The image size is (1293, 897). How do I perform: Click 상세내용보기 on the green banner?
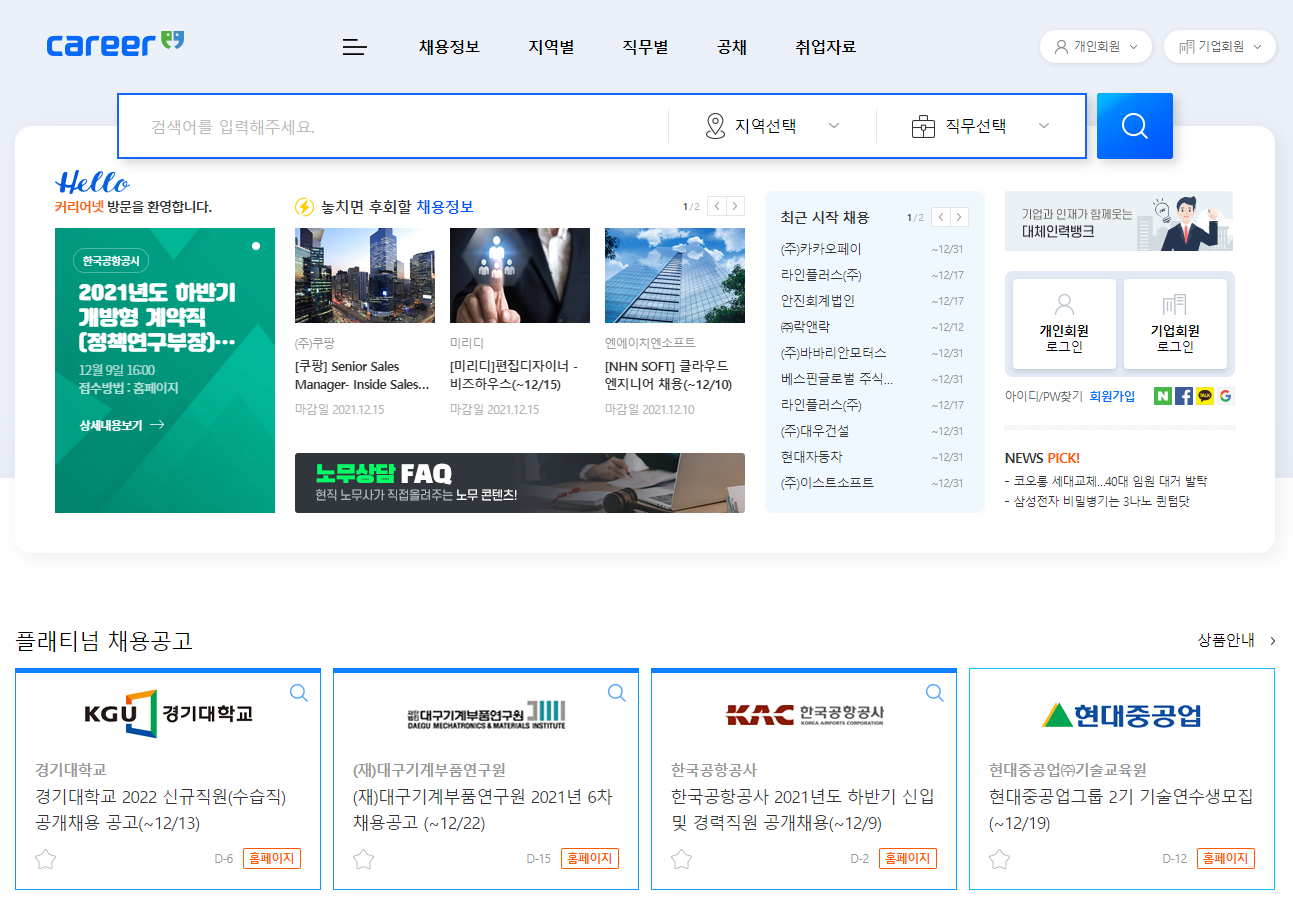click(x=122, y=425)
